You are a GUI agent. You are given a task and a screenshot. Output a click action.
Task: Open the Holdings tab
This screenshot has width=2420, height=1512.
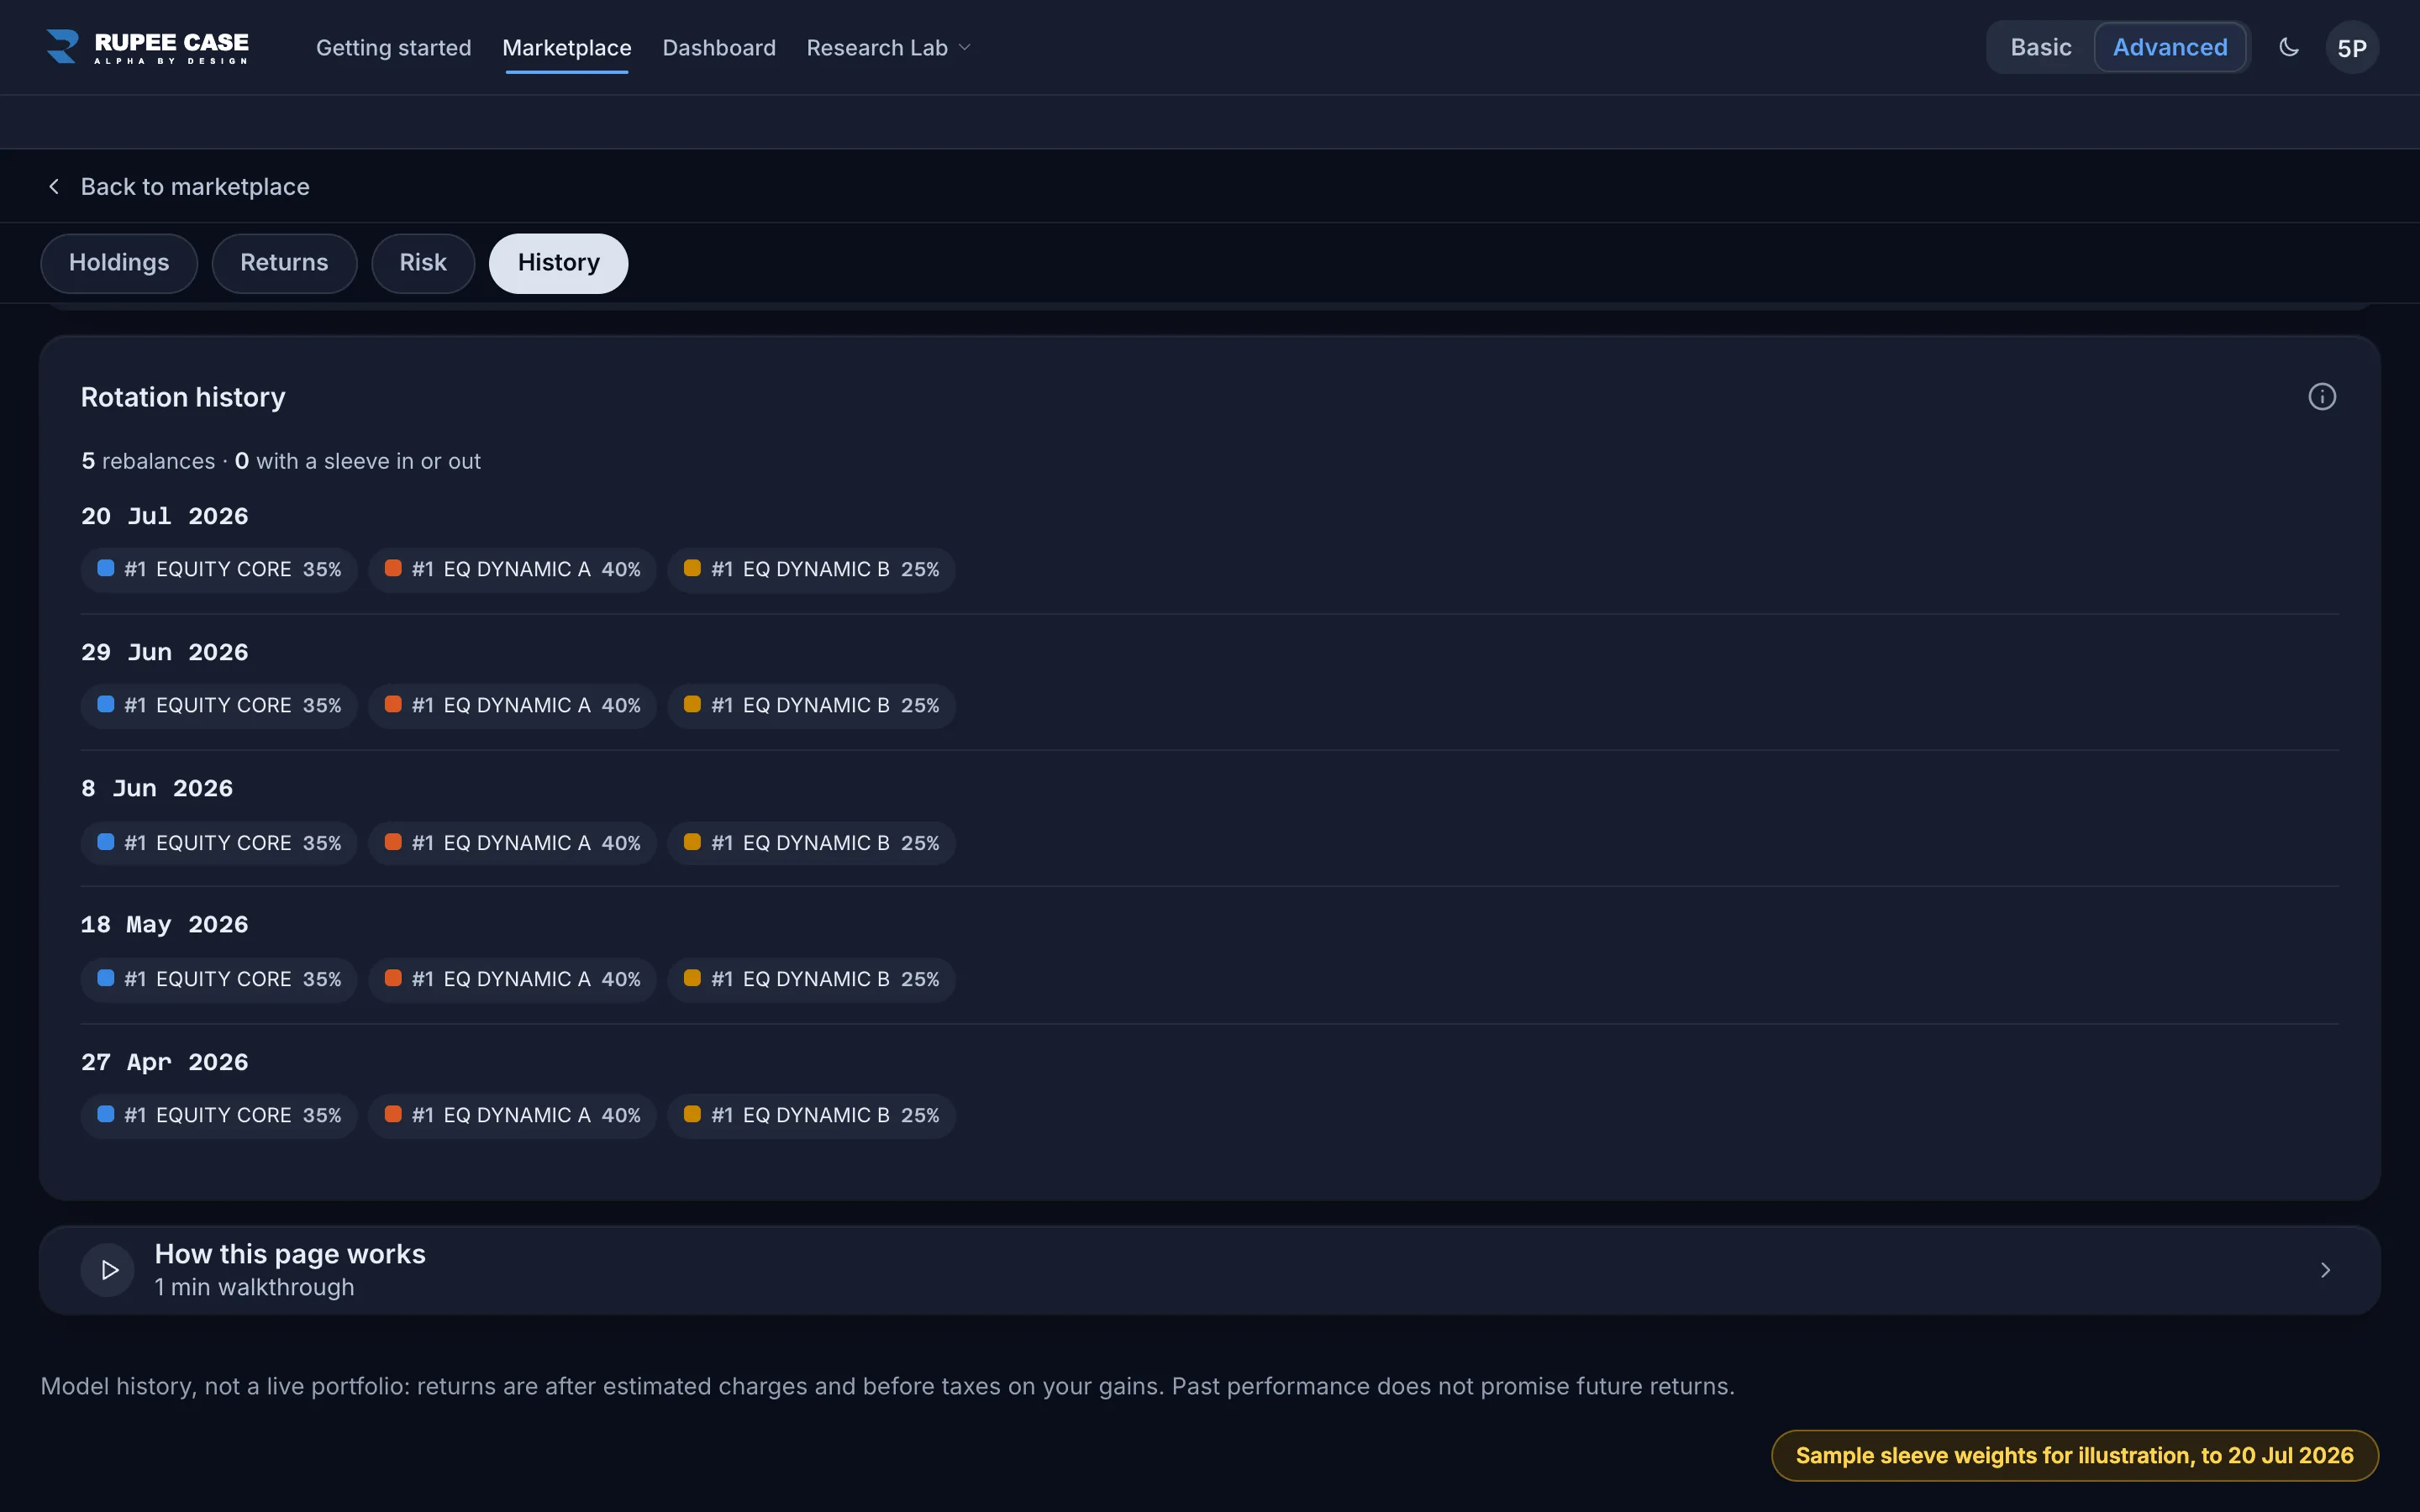(x=119, y=263)
